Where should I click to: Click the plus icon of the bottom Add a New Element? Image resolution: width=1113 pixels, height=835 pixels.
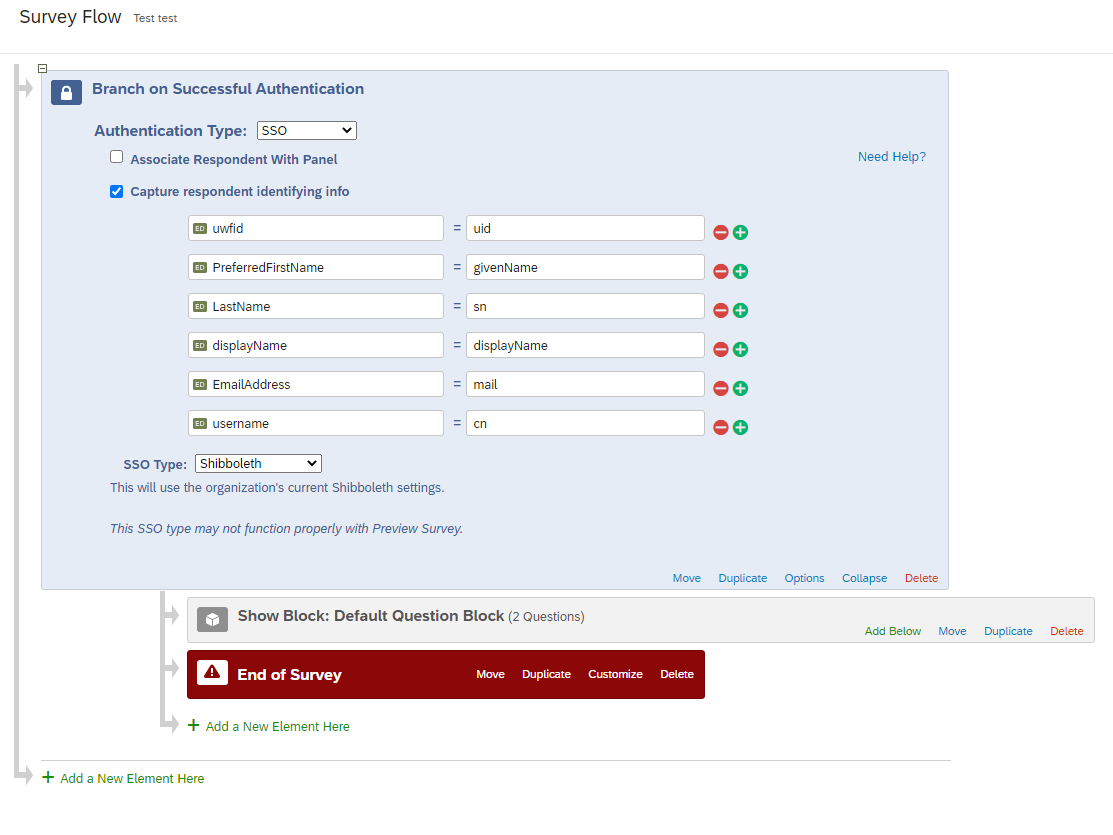48,777
